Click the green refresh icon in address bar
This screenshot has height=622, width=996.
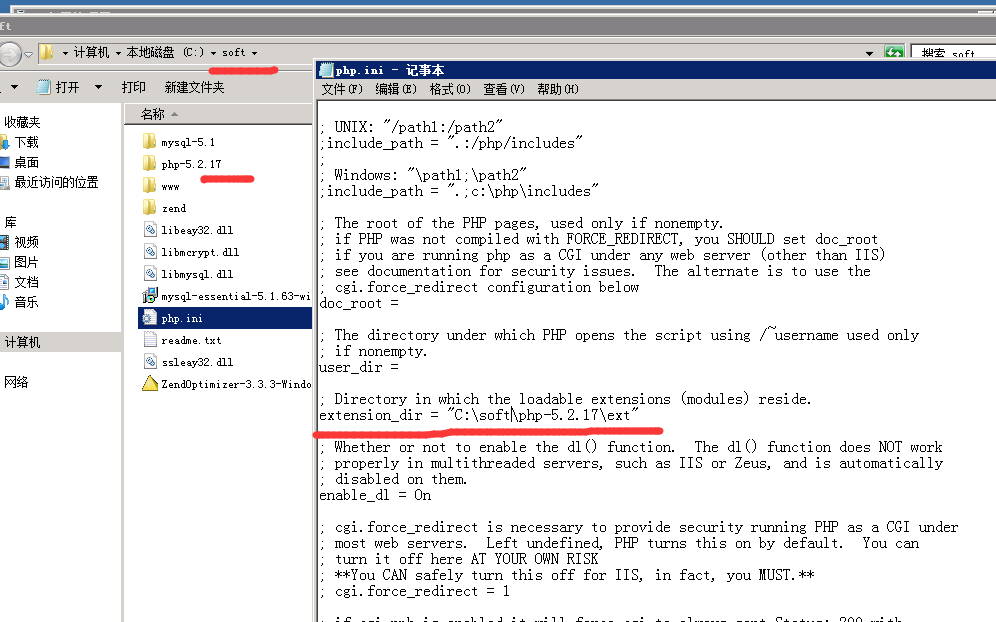[x=894, y=53]
